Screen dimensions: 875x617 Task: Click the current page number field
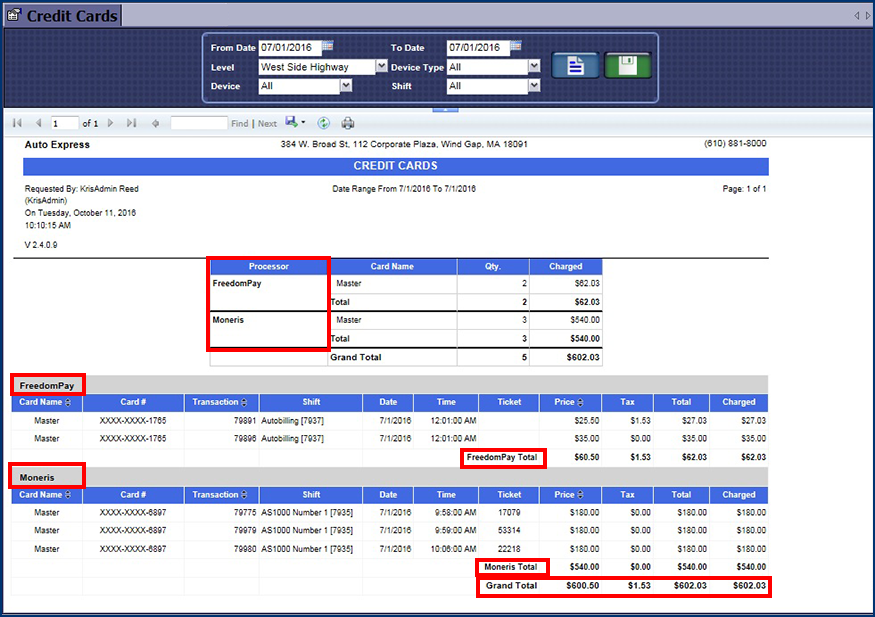coord(64,123)
